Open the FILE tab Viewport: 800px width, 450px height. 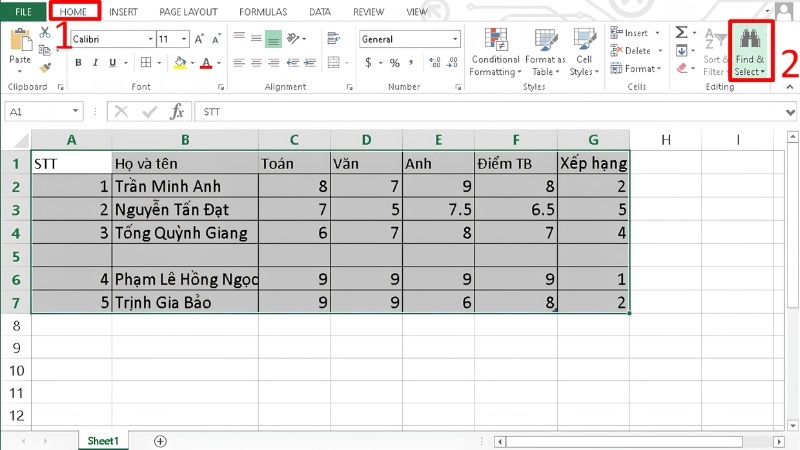pos(23,11)
